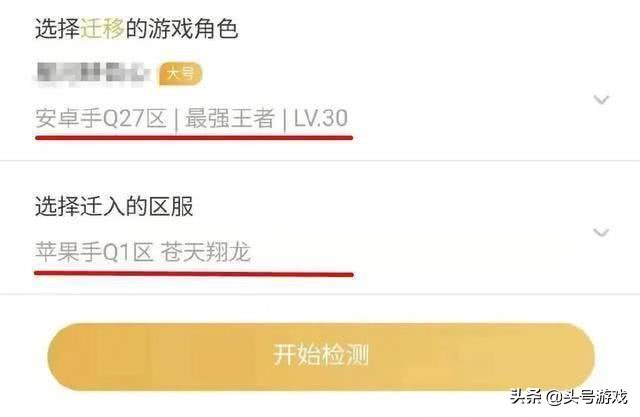Click divider between the two selection sections

[320, 161]
